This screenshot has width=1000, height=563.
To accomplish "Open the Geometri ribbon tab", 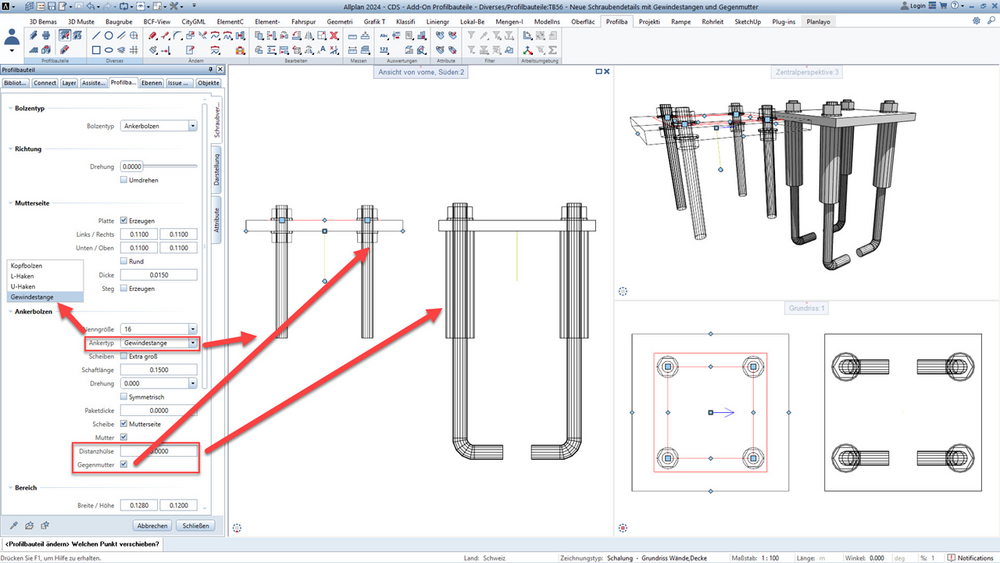I will tap(339, 21).
